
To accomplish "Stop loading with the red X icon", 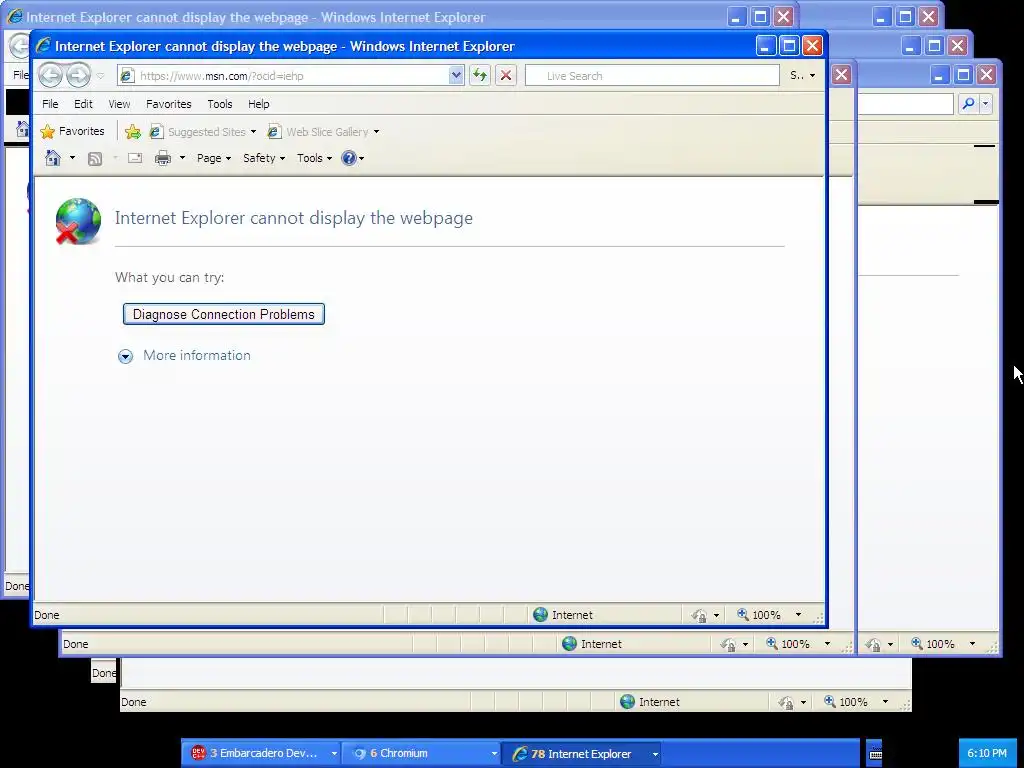I will coord(505,75).
